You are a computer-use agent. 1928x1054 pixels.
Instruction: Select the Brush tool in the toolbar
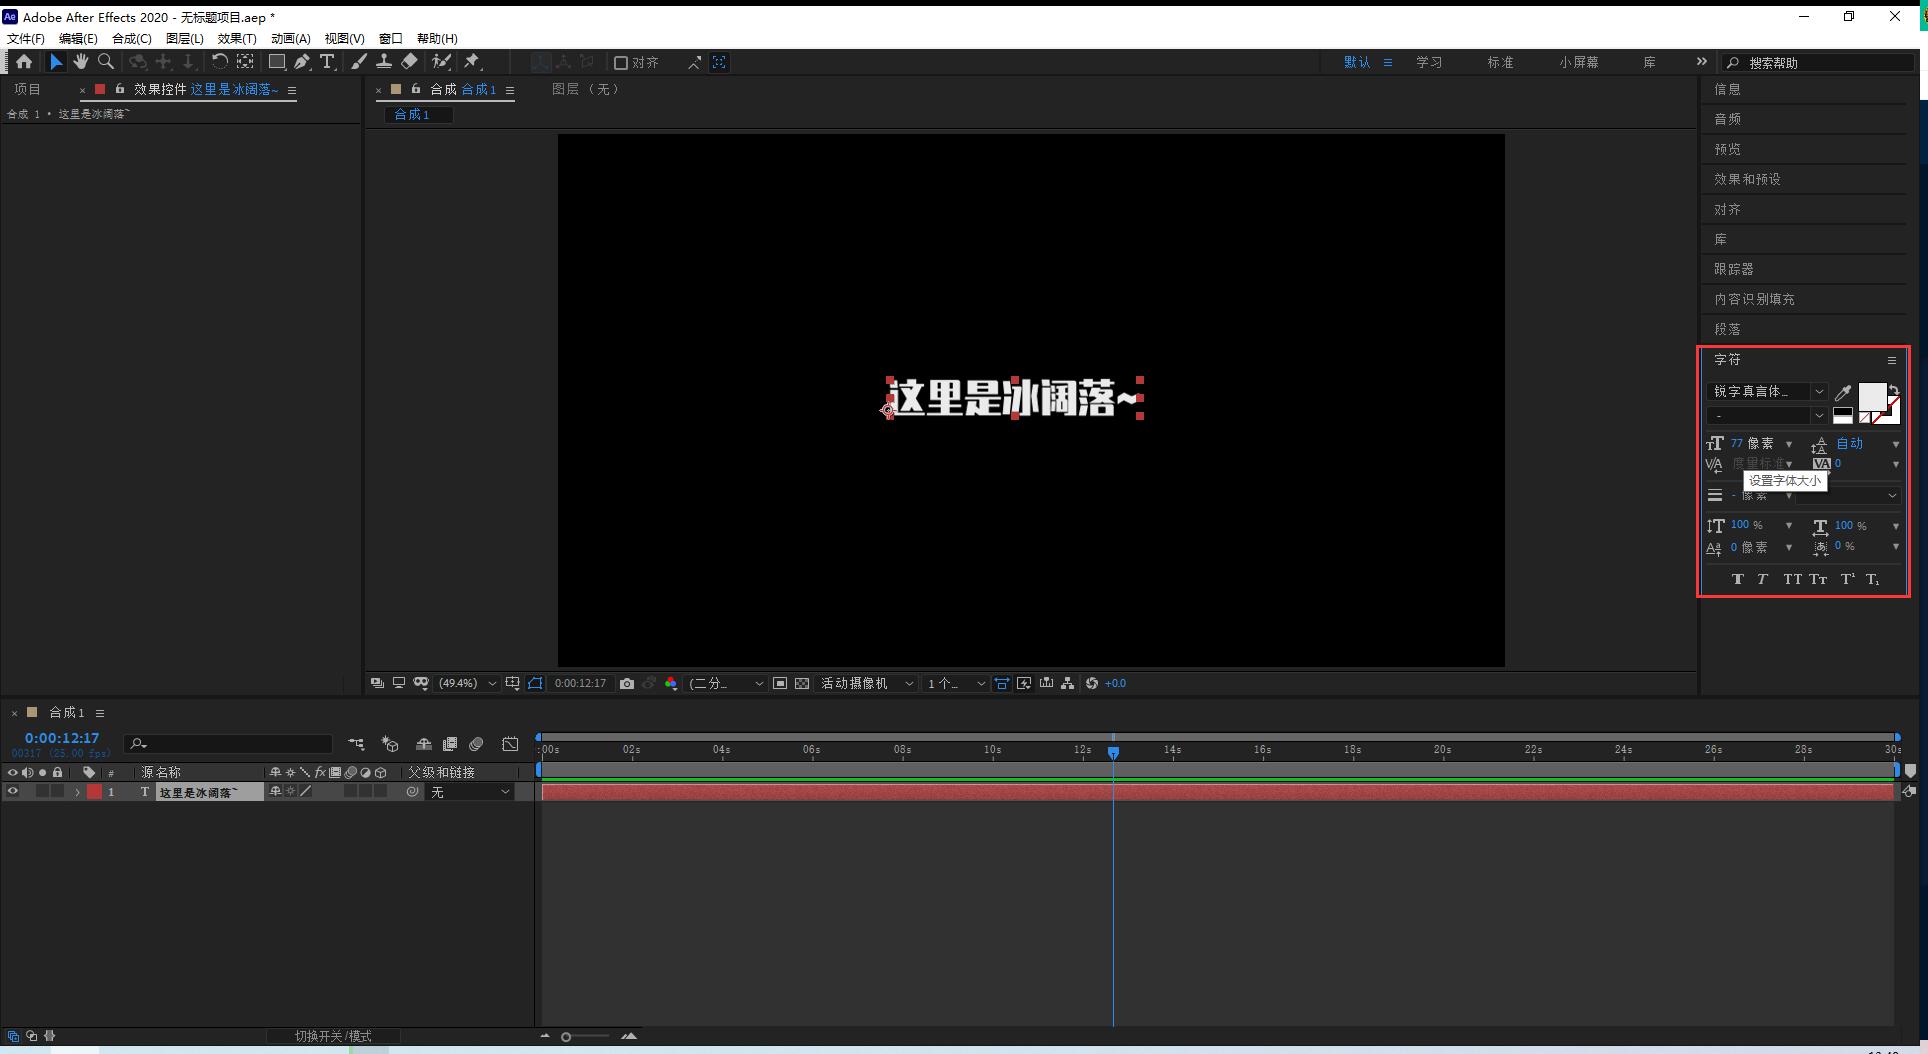(359, 62)
